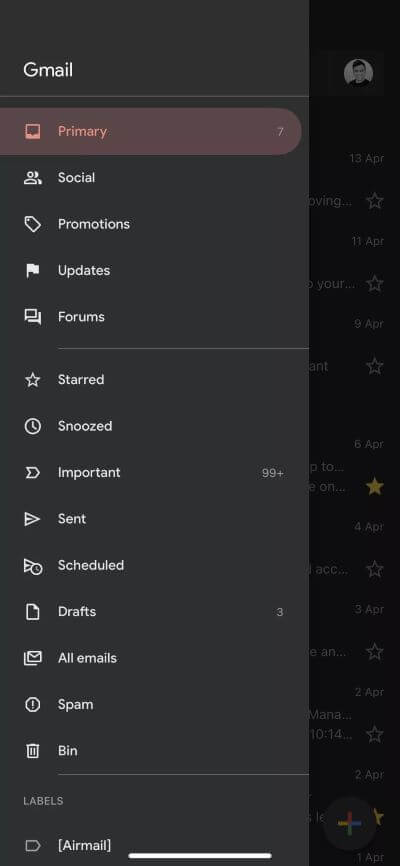Unstar the yellow-starred 6 Apr email
The width and height of the screenshot is (400, 866).
pyautogui.click(x=375, y=487)
